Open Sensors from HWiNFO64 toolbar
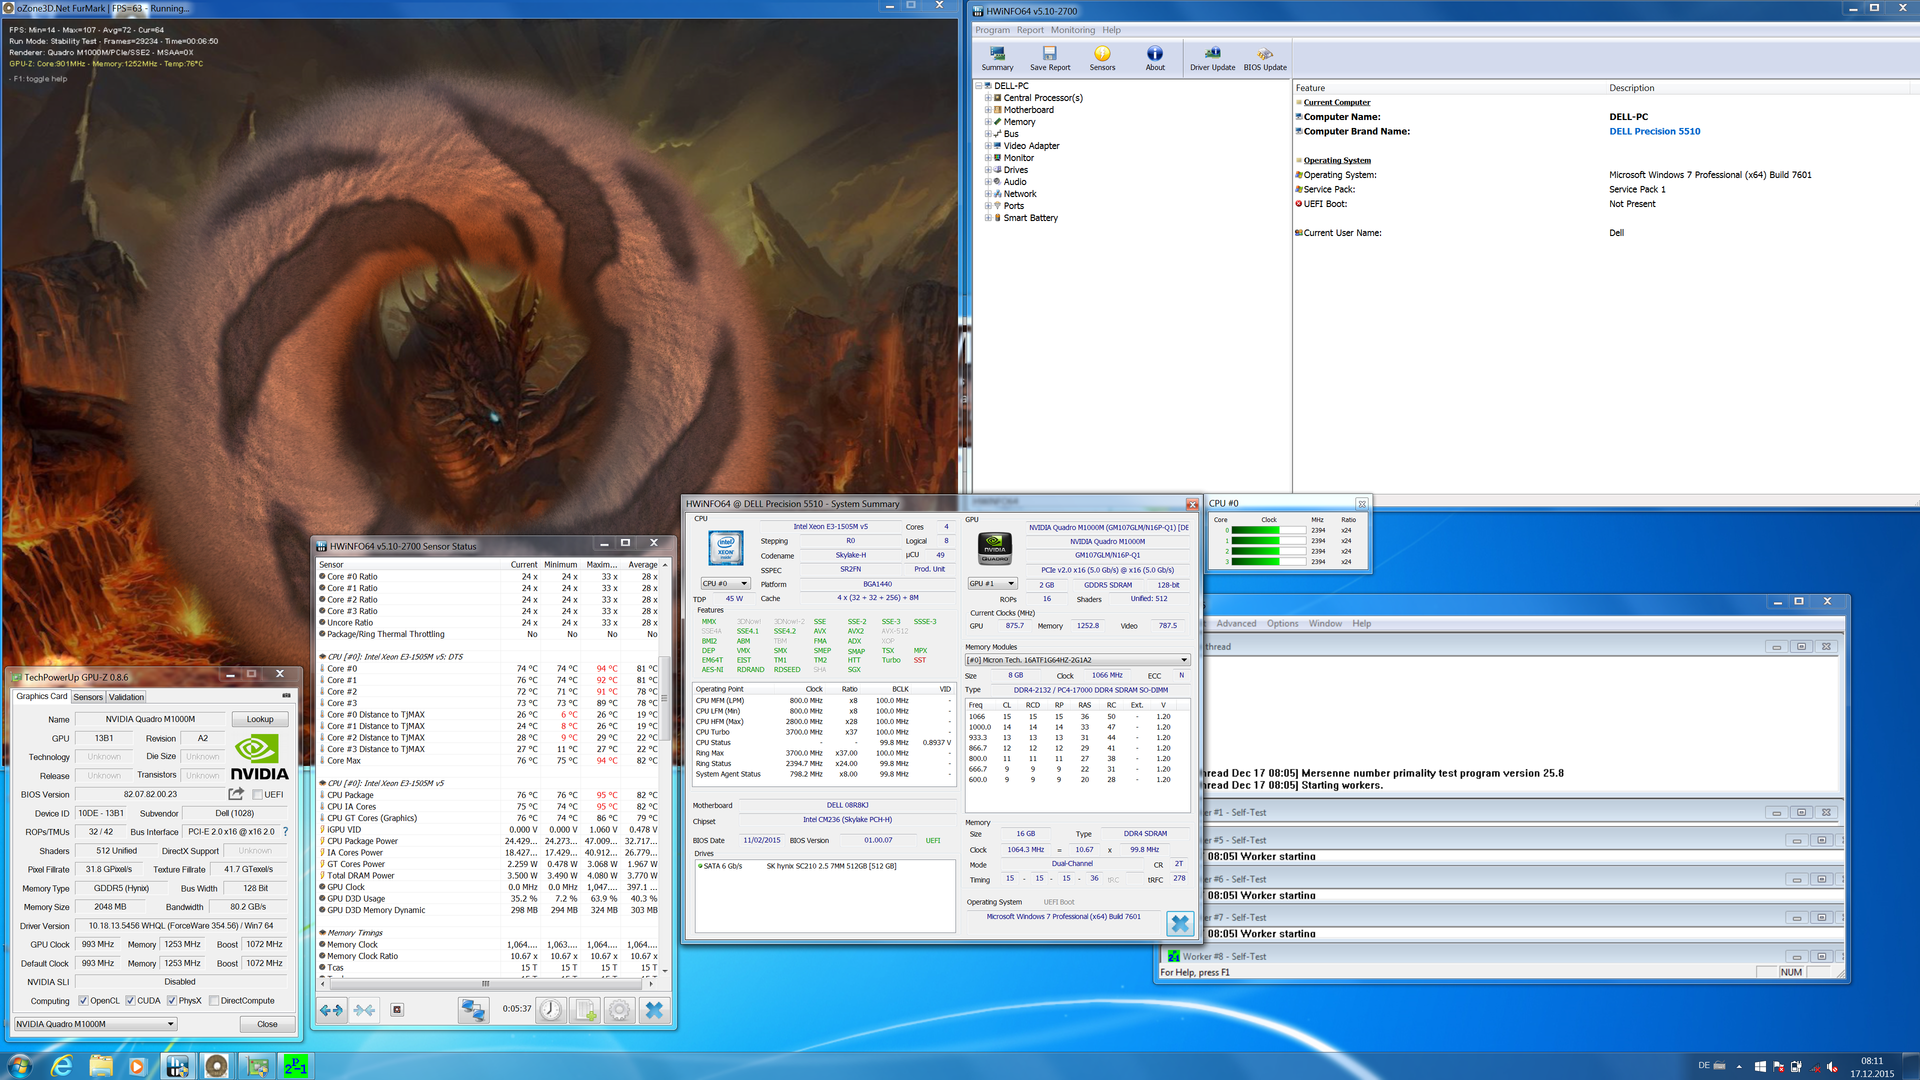 [1102, 58]
